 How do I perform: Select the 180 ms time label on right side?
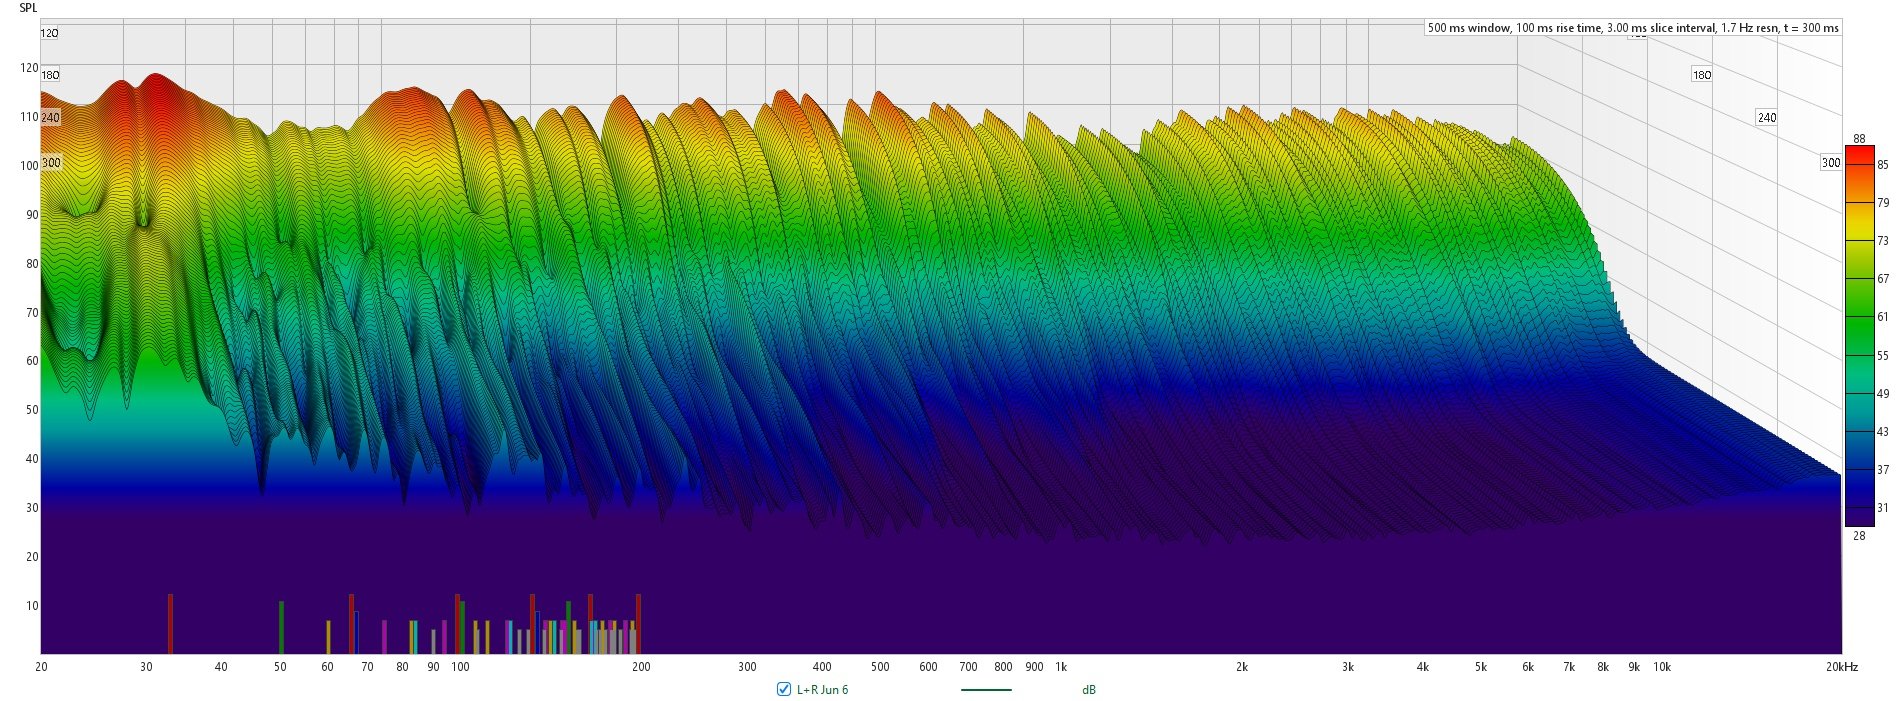1701,75
